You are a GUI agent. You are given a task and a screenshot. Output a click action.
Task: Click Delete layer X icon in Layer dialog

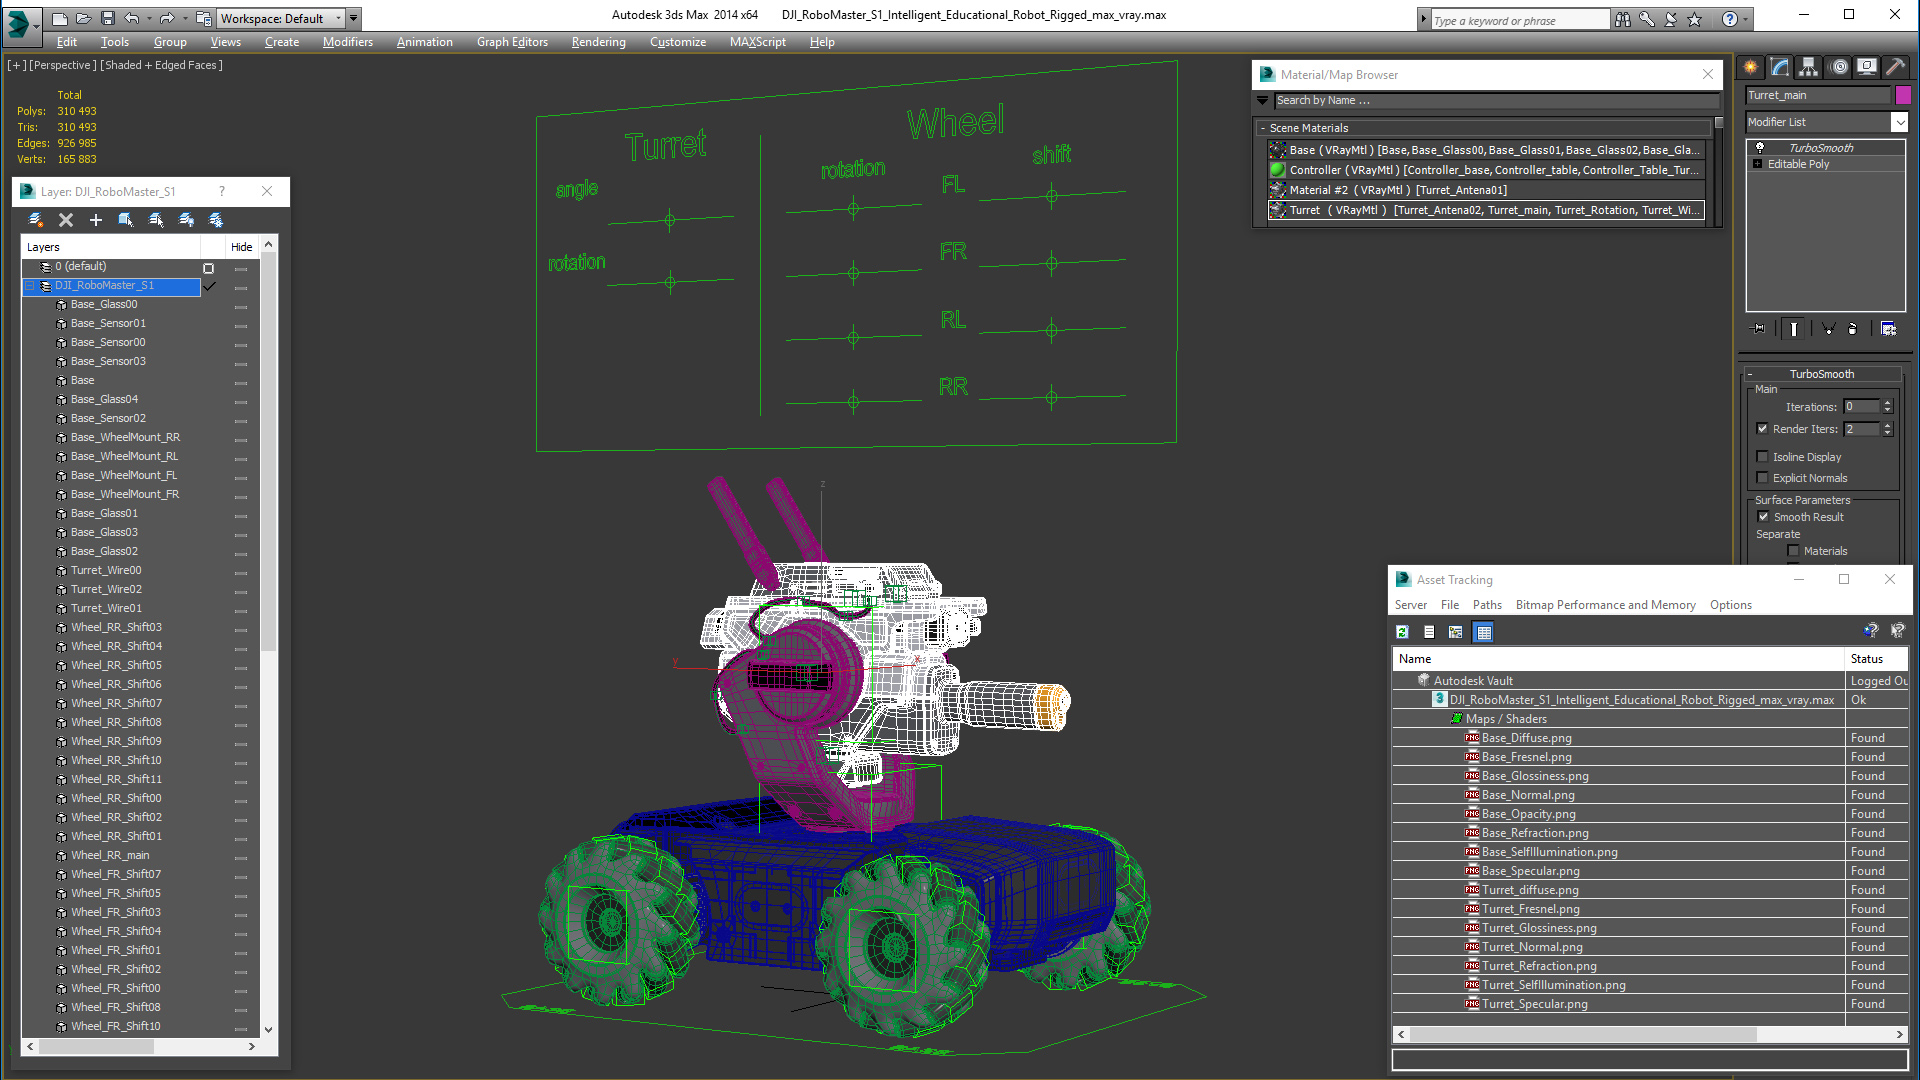[66, 220]
